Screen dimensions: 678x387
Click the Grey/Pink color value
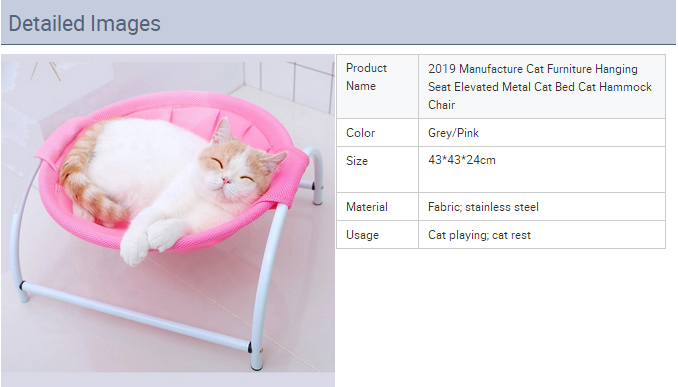[x=453, y=133]
